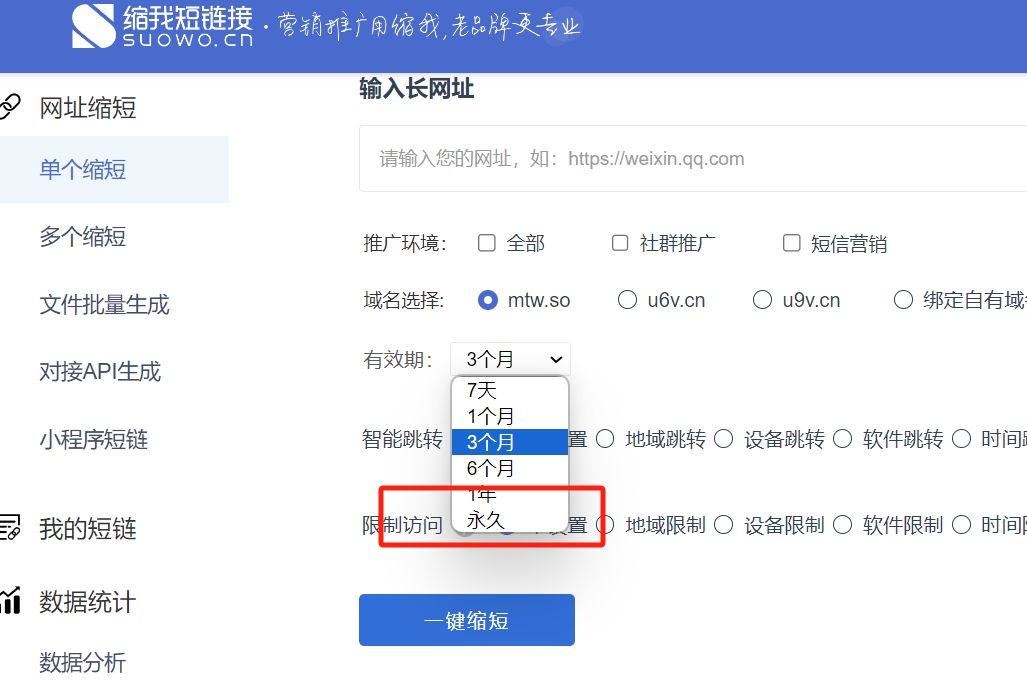Viewport: 1027px width, 696px height.
Task: Tick the 短信营销 checkbox
Action: (x=791, y=243)
